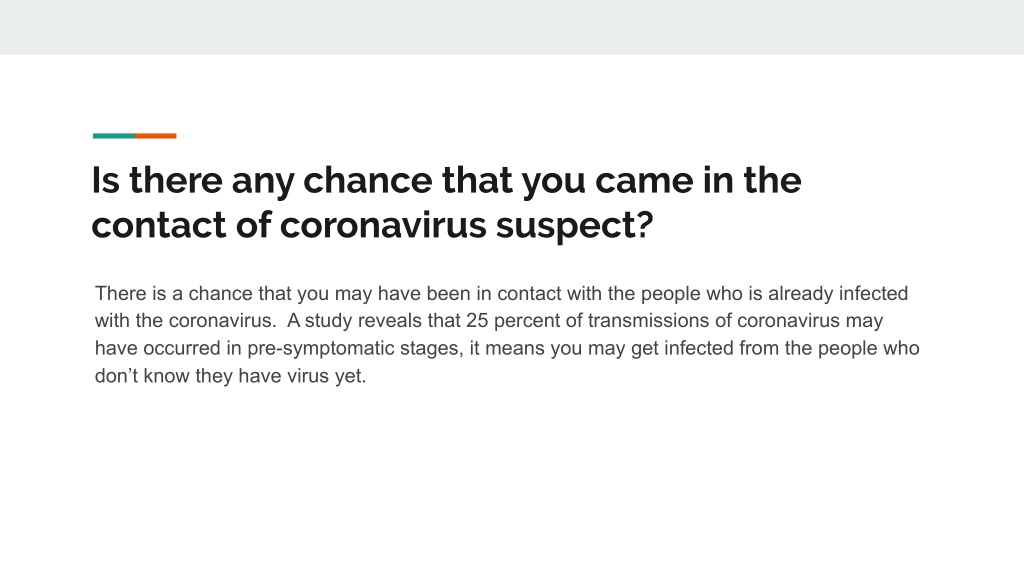Click the body paragraph starting "There is a chance"
Image resolution: width=1024 pixels, height=576 pixels.
click(x=507, y=334)
